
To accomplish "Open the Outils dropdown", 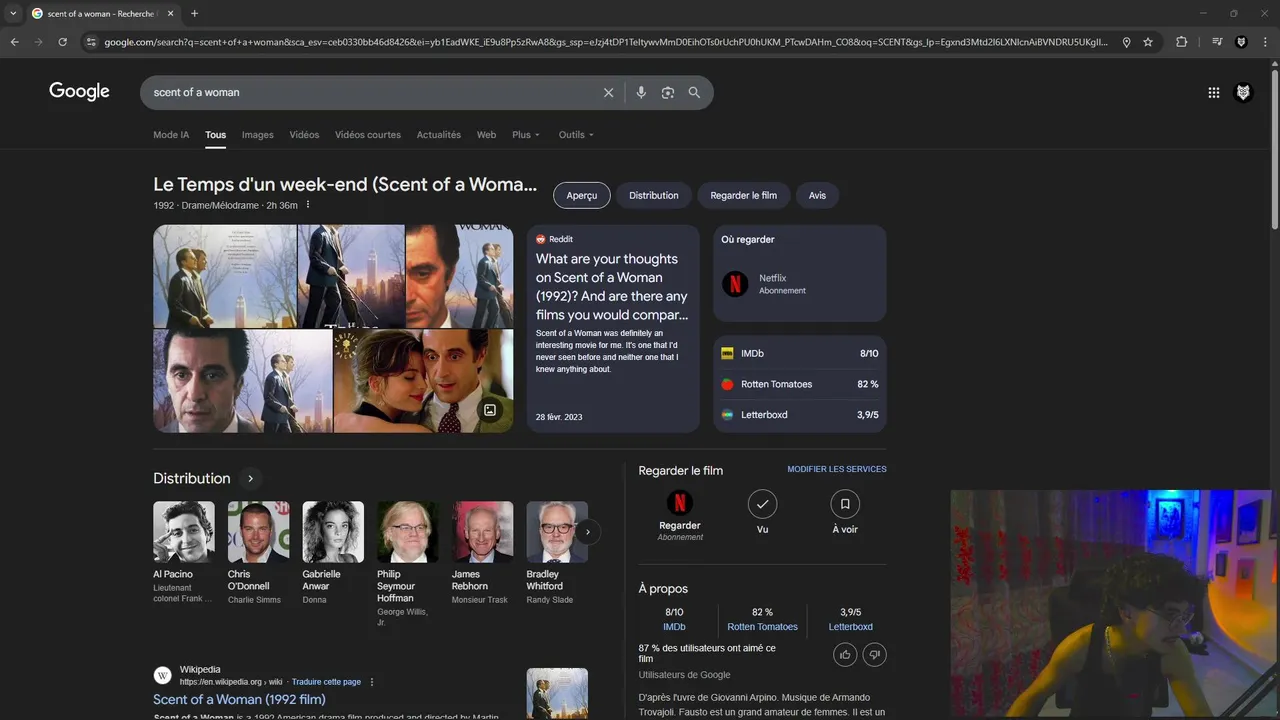I will (576, 135).
